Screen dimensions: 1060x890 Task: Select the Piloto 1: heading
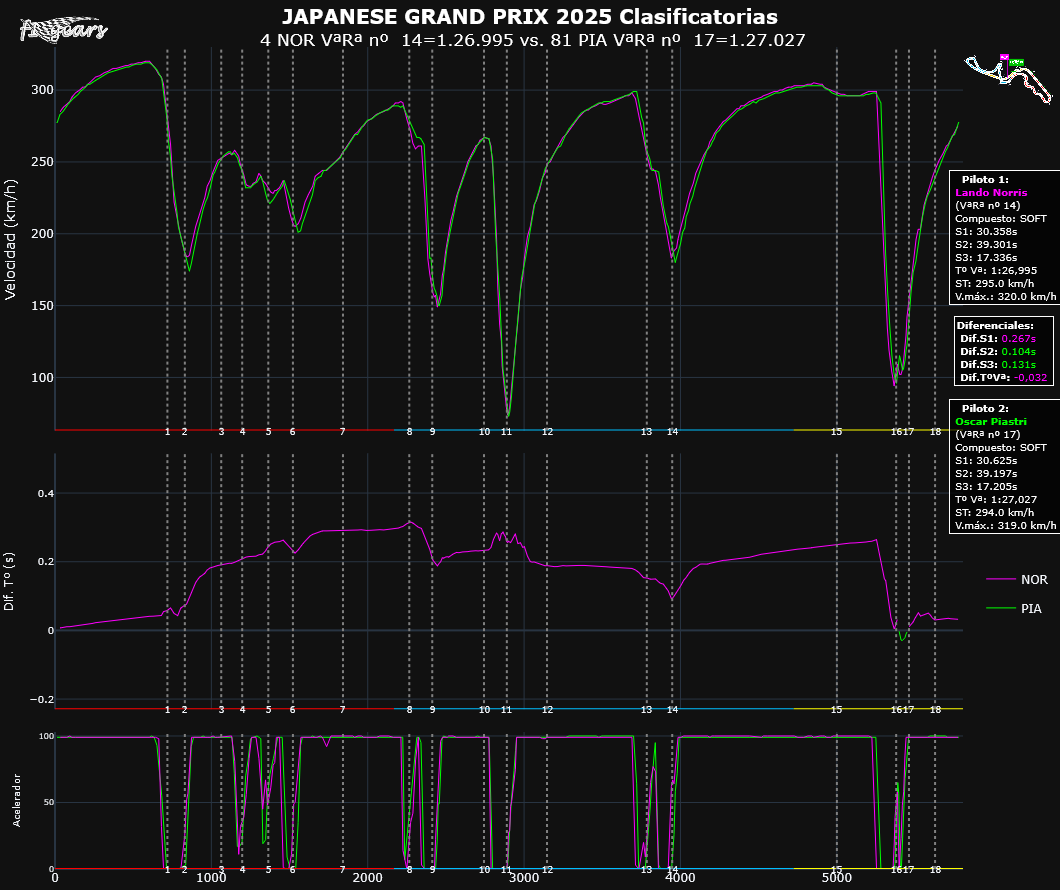click(x=985, y=180)
